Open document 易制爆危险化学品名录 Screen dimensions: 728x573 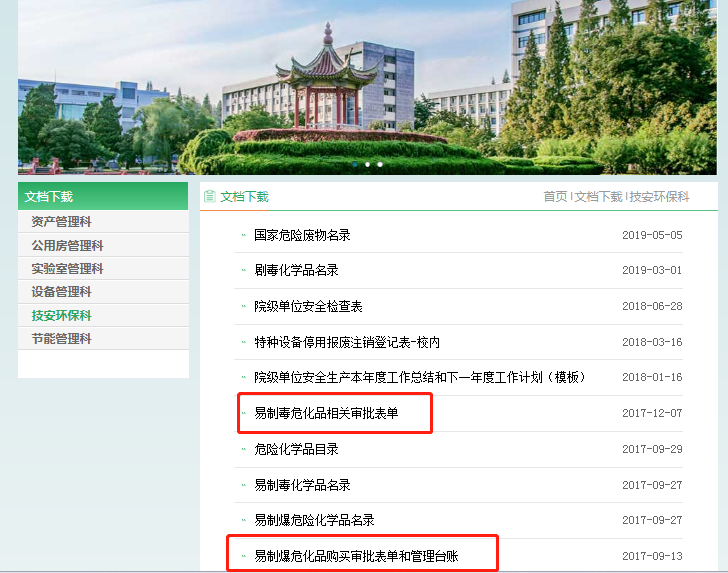point(314,520)
